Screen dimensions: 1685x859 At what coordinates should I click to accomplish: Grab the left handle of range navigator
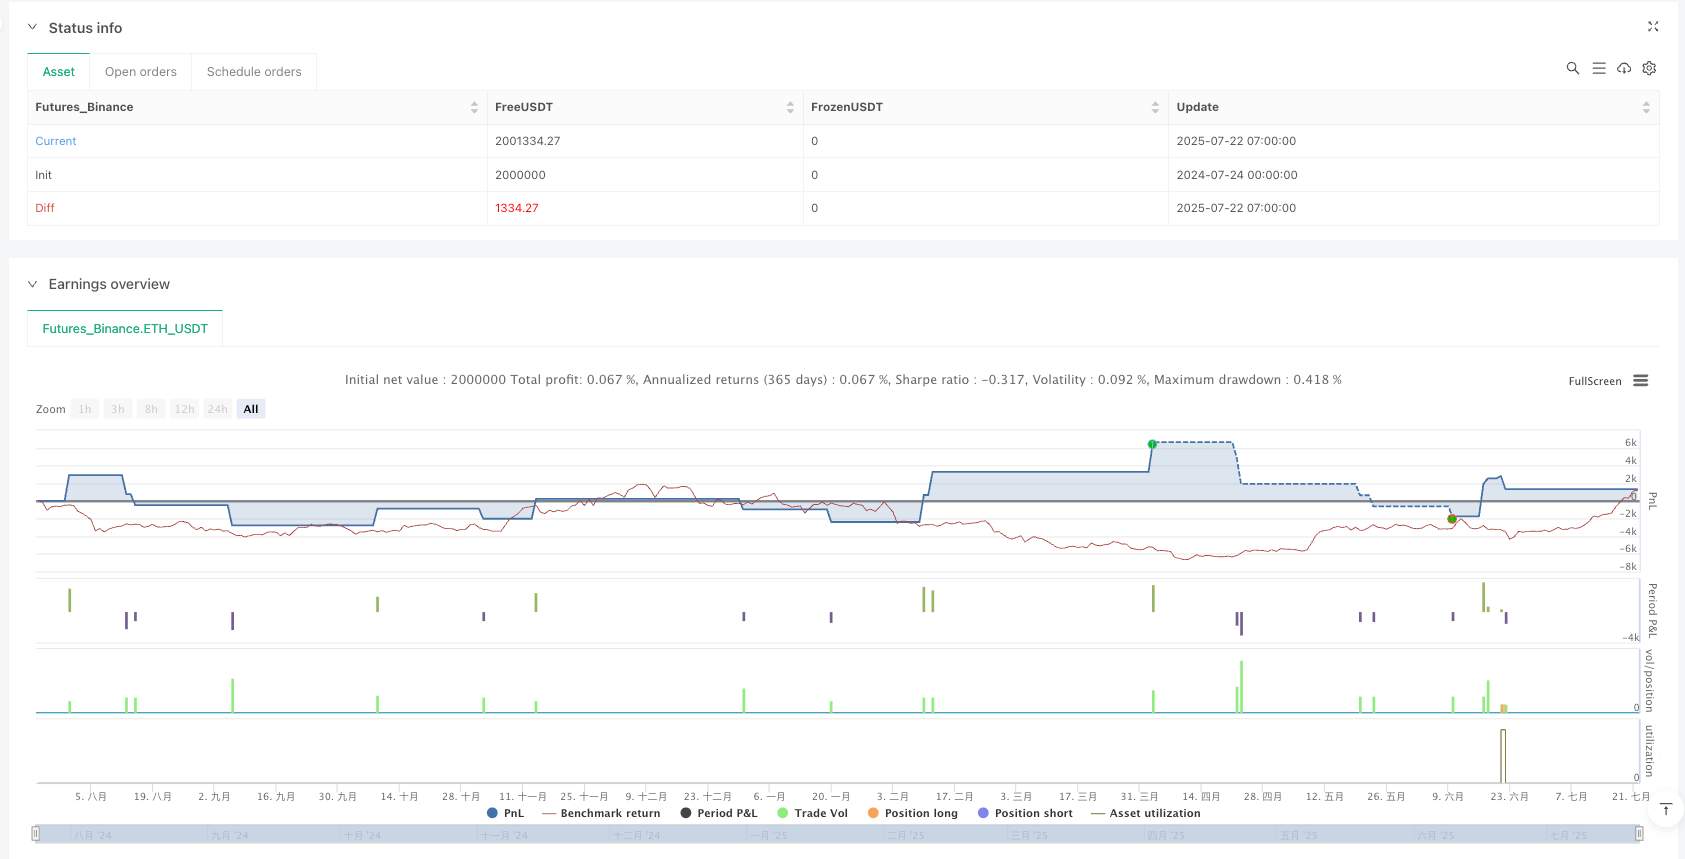click(x=36, y=833)
